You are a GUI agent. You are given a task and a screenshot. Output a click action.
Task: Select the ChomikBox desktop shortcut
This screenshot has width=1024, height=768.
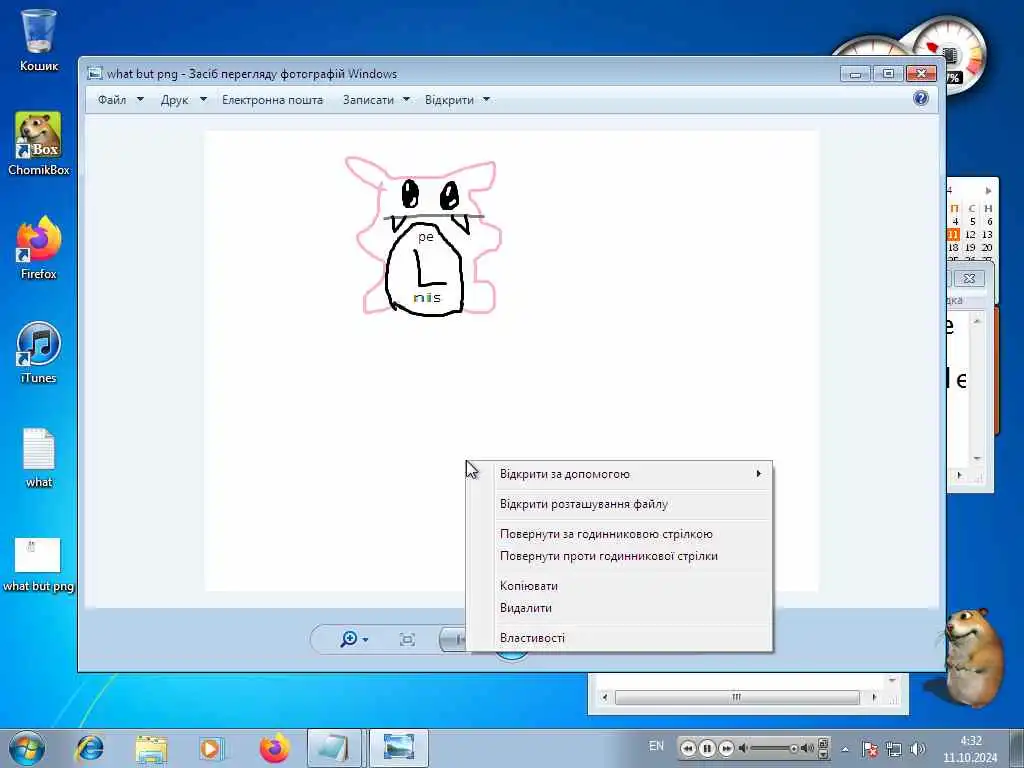[39, 143]
